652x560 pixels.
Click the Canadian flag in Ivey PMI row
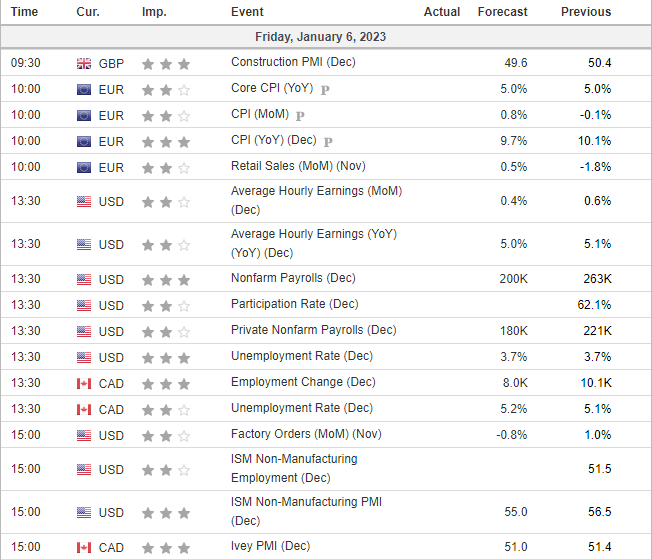click(84, 548)
